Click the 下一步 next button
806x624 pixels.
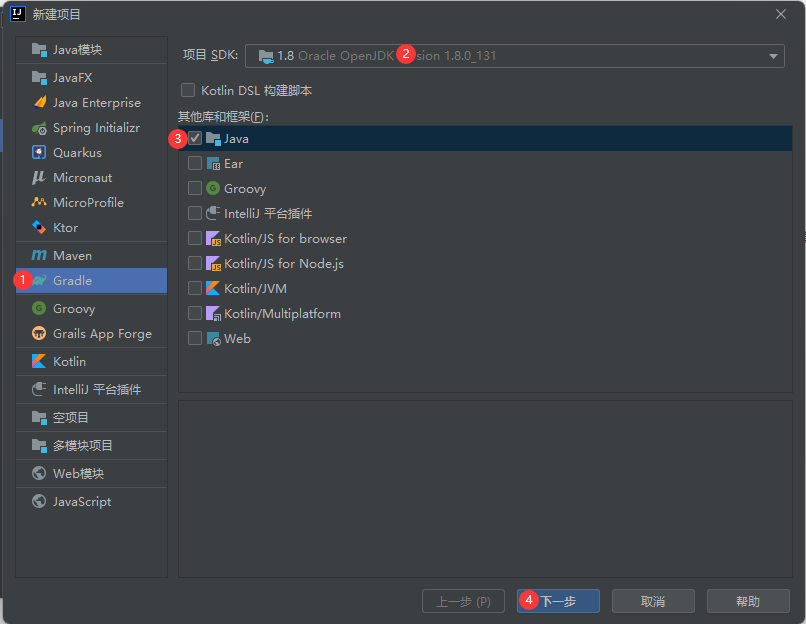pos(558,601)
